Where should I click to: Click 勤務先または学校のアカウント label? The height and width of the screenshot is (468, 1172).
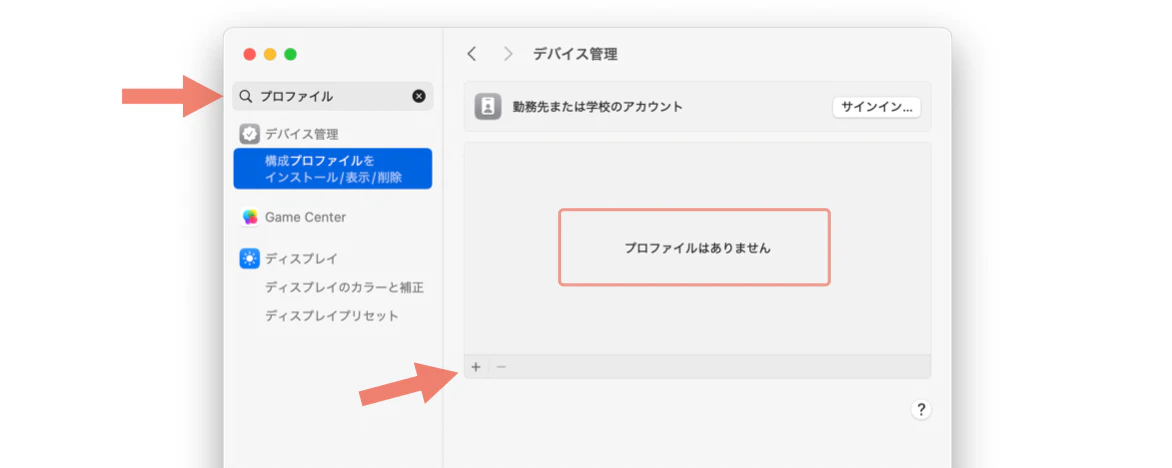pos(597,107)
